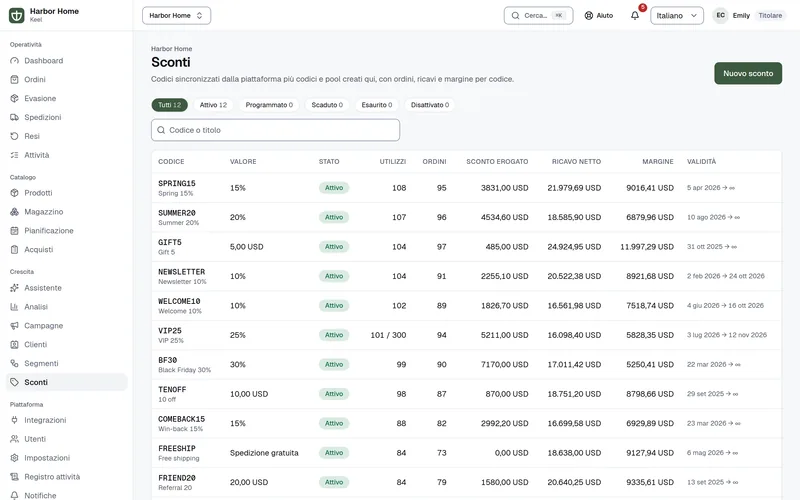The height and width of the screenshot is (500, 800).
Task: Select the Disattivato 0 filter tab
Action: 430,105
